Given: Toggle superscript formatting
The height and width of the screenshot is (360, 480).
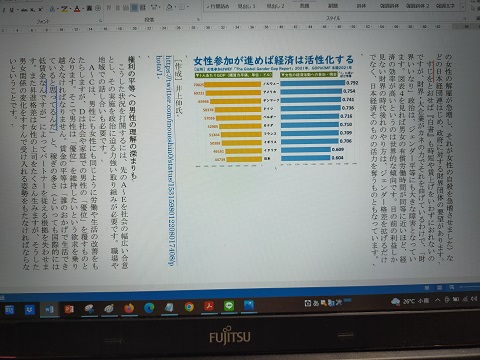Looking at the screenshot, I should pos(40,10).
